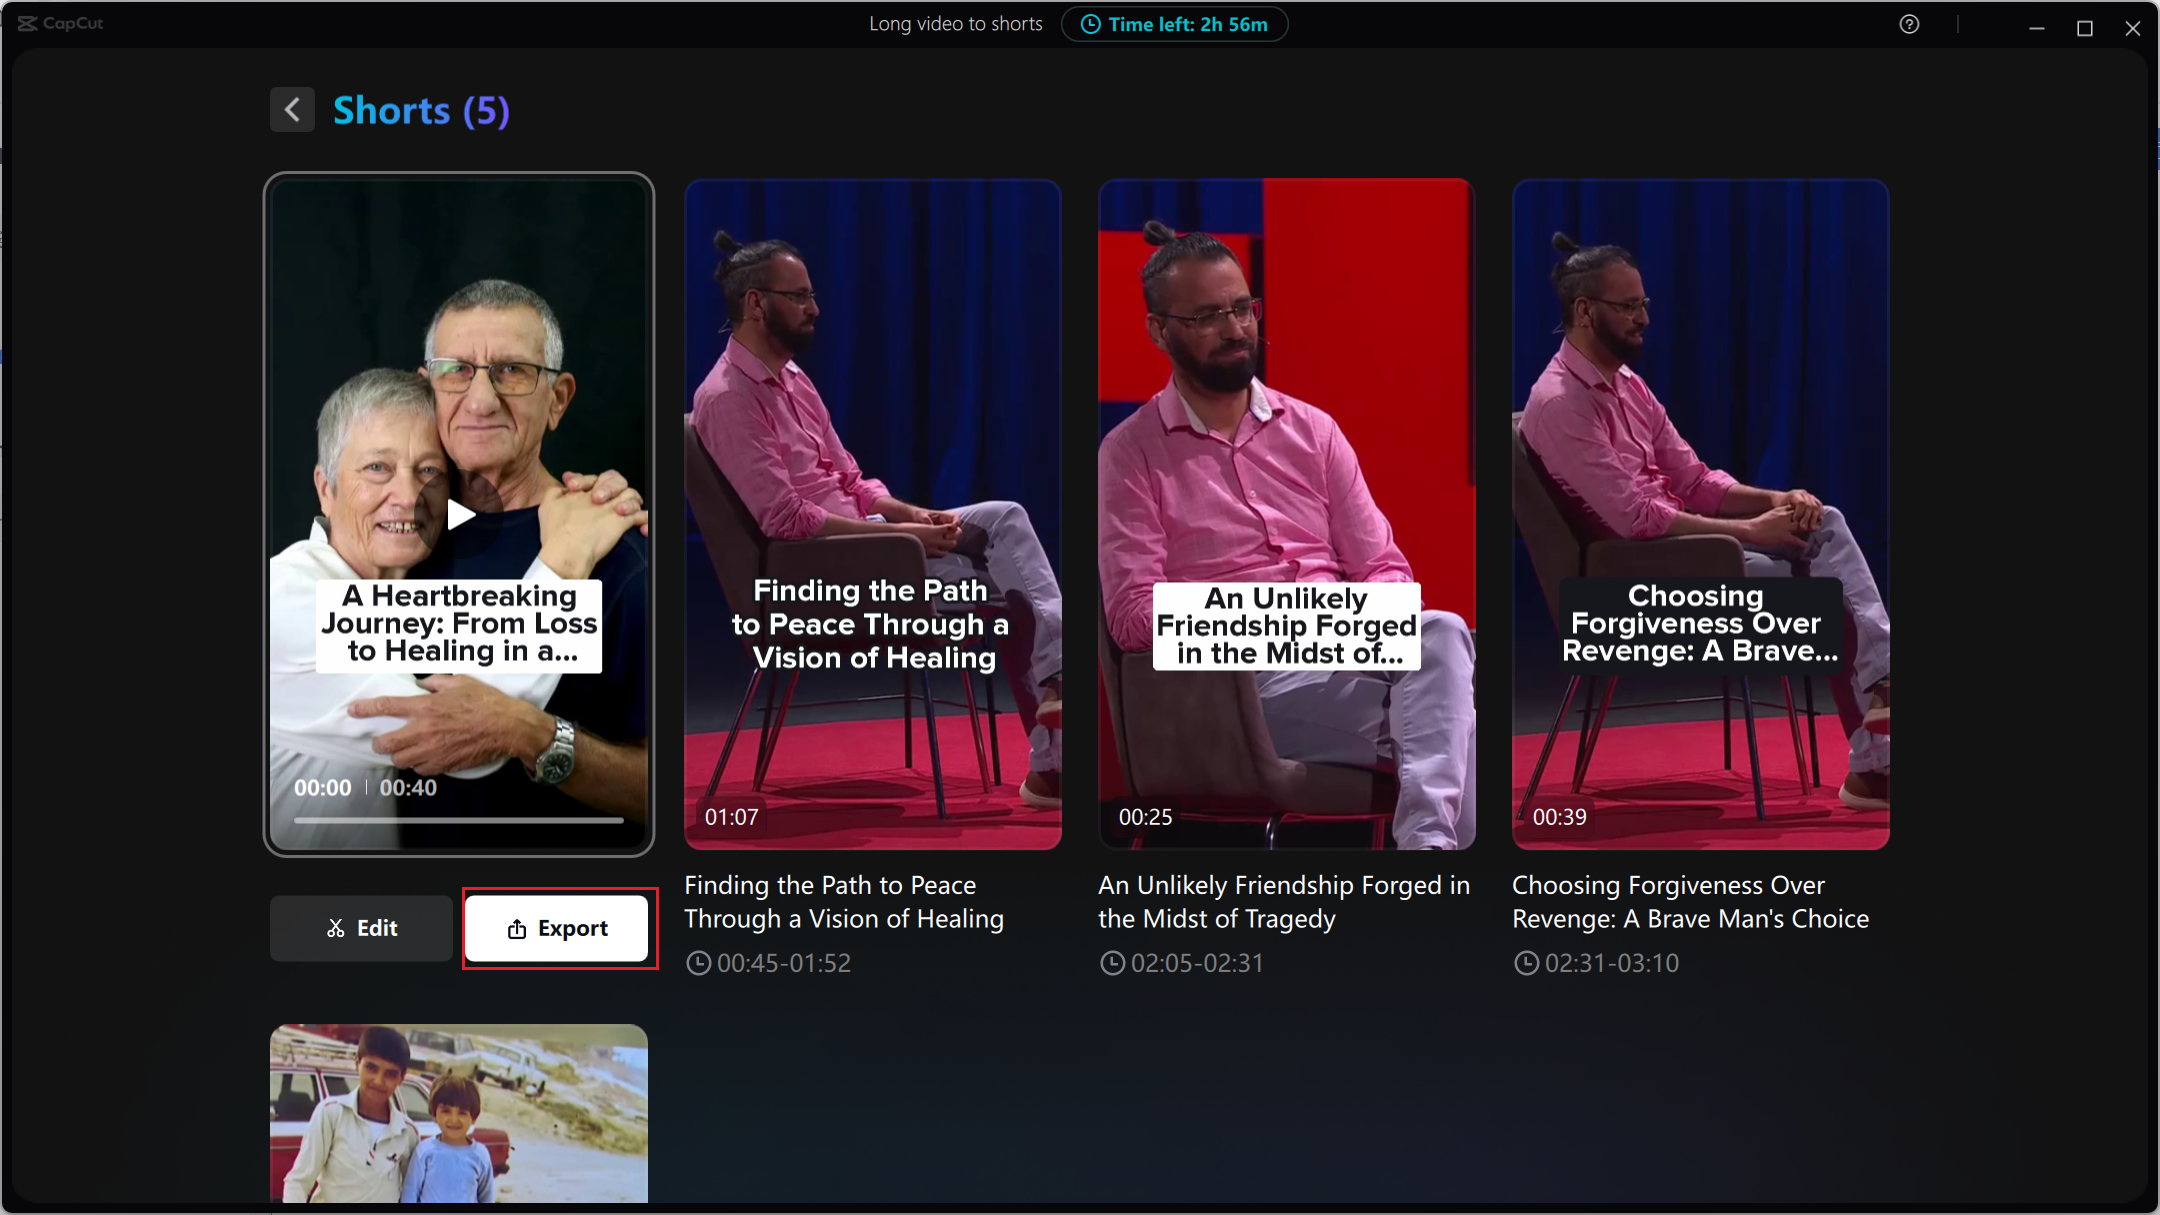2160x1215 pixels.
Task: Seek on the first short's progress bar
Action: (x=458, y=820)
